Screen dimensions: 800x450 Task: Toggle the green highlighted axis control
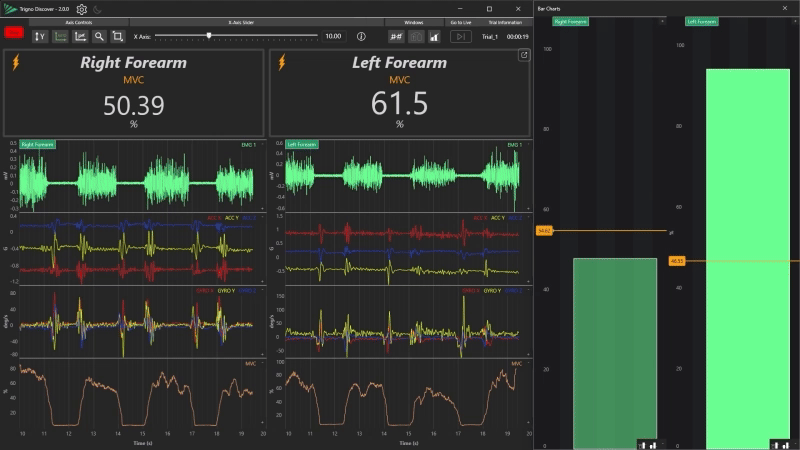pos(60,36)
